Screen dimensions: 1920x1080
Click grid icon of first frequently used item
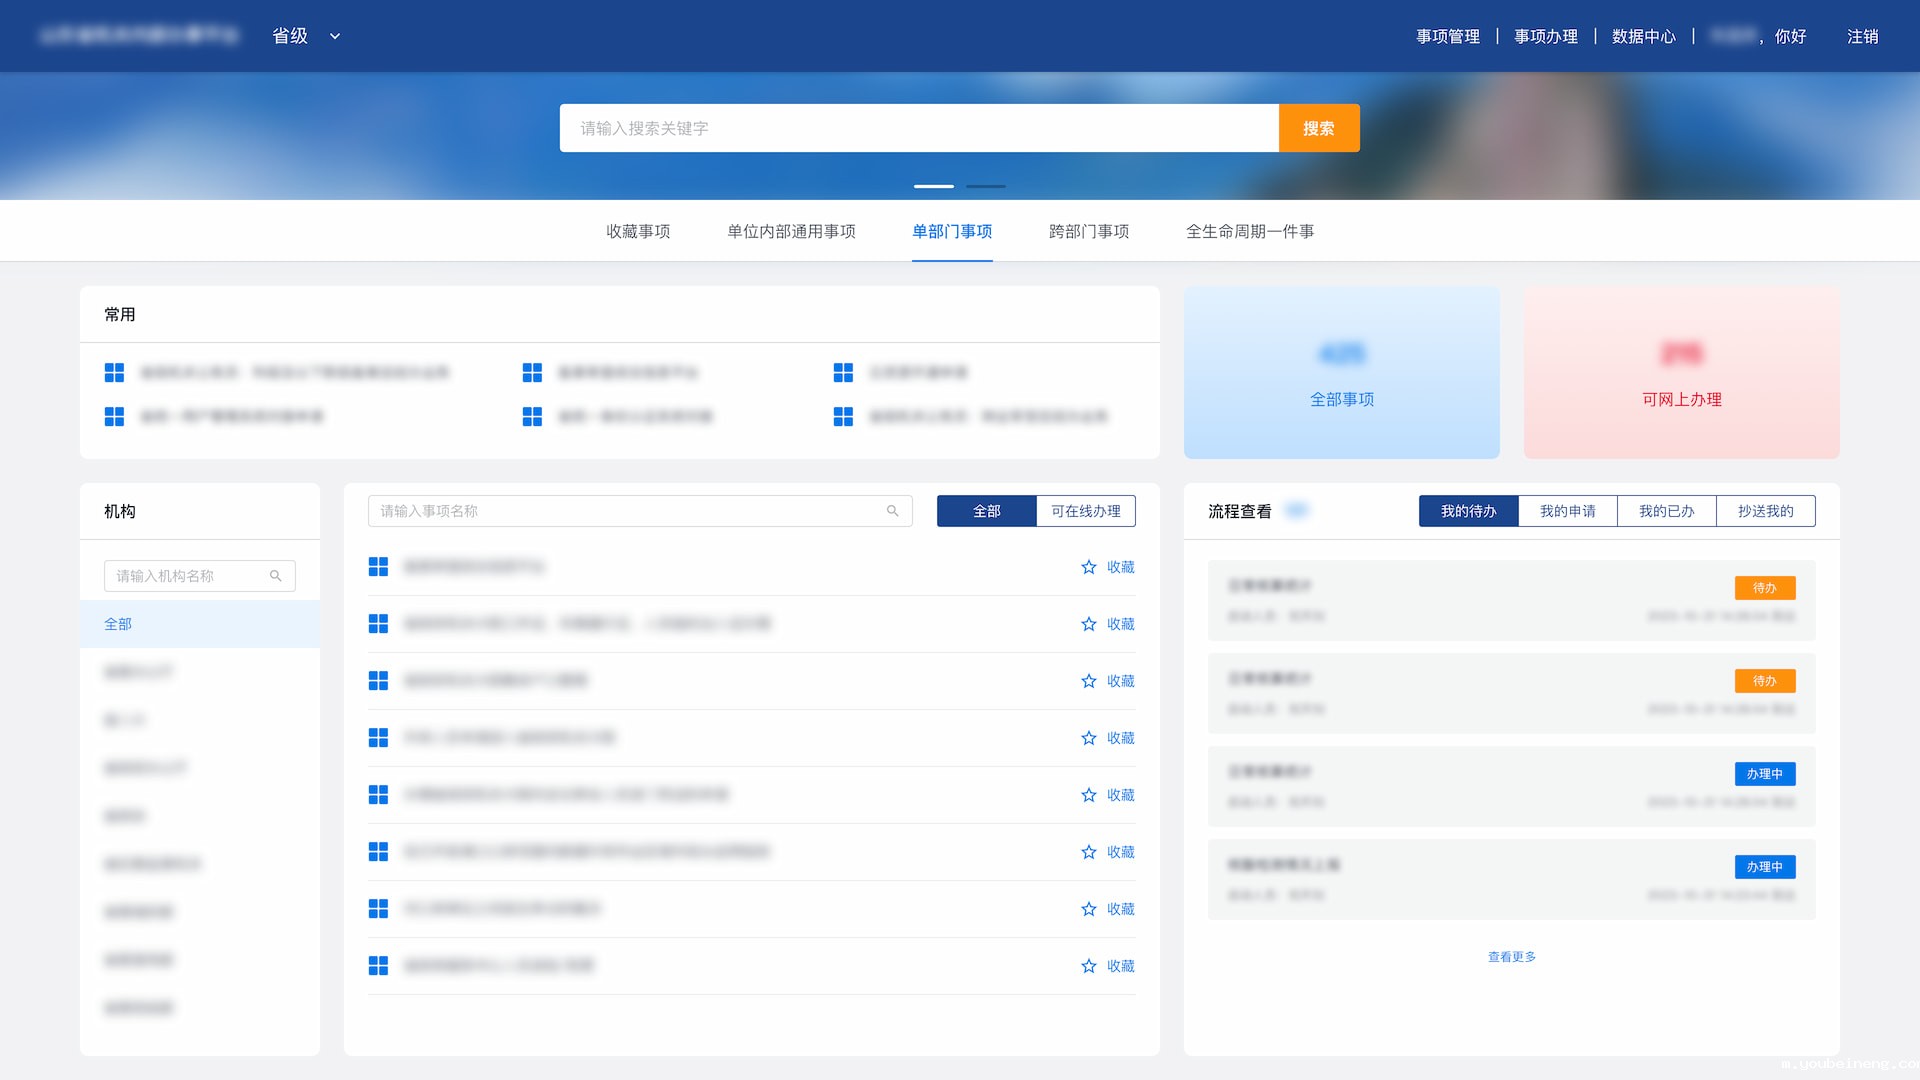click(114, 372)
